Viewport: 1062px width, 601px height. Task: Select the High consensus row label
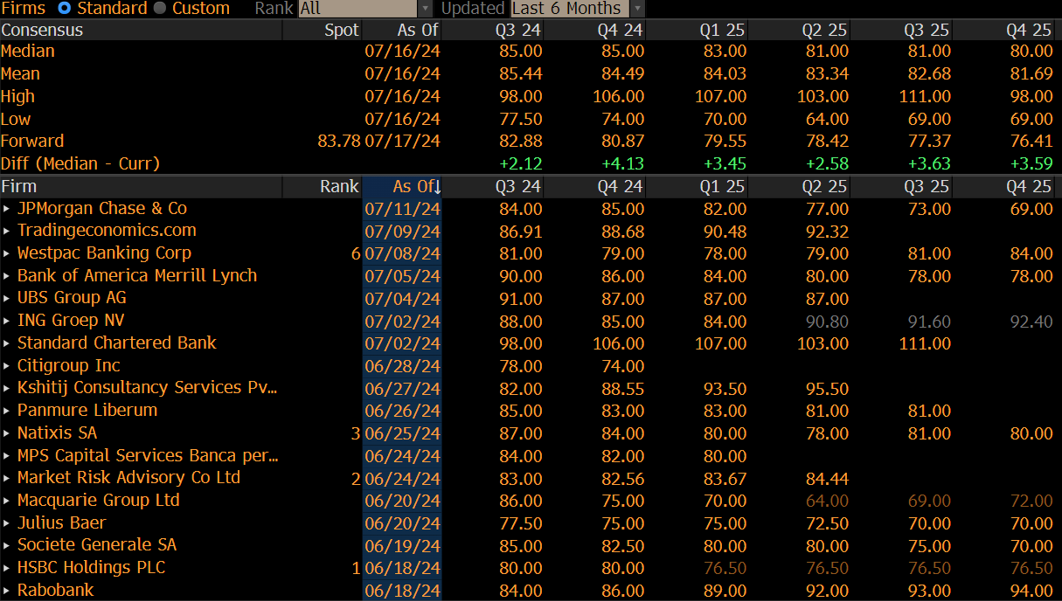pyautogui.click(x=18, y=96)
